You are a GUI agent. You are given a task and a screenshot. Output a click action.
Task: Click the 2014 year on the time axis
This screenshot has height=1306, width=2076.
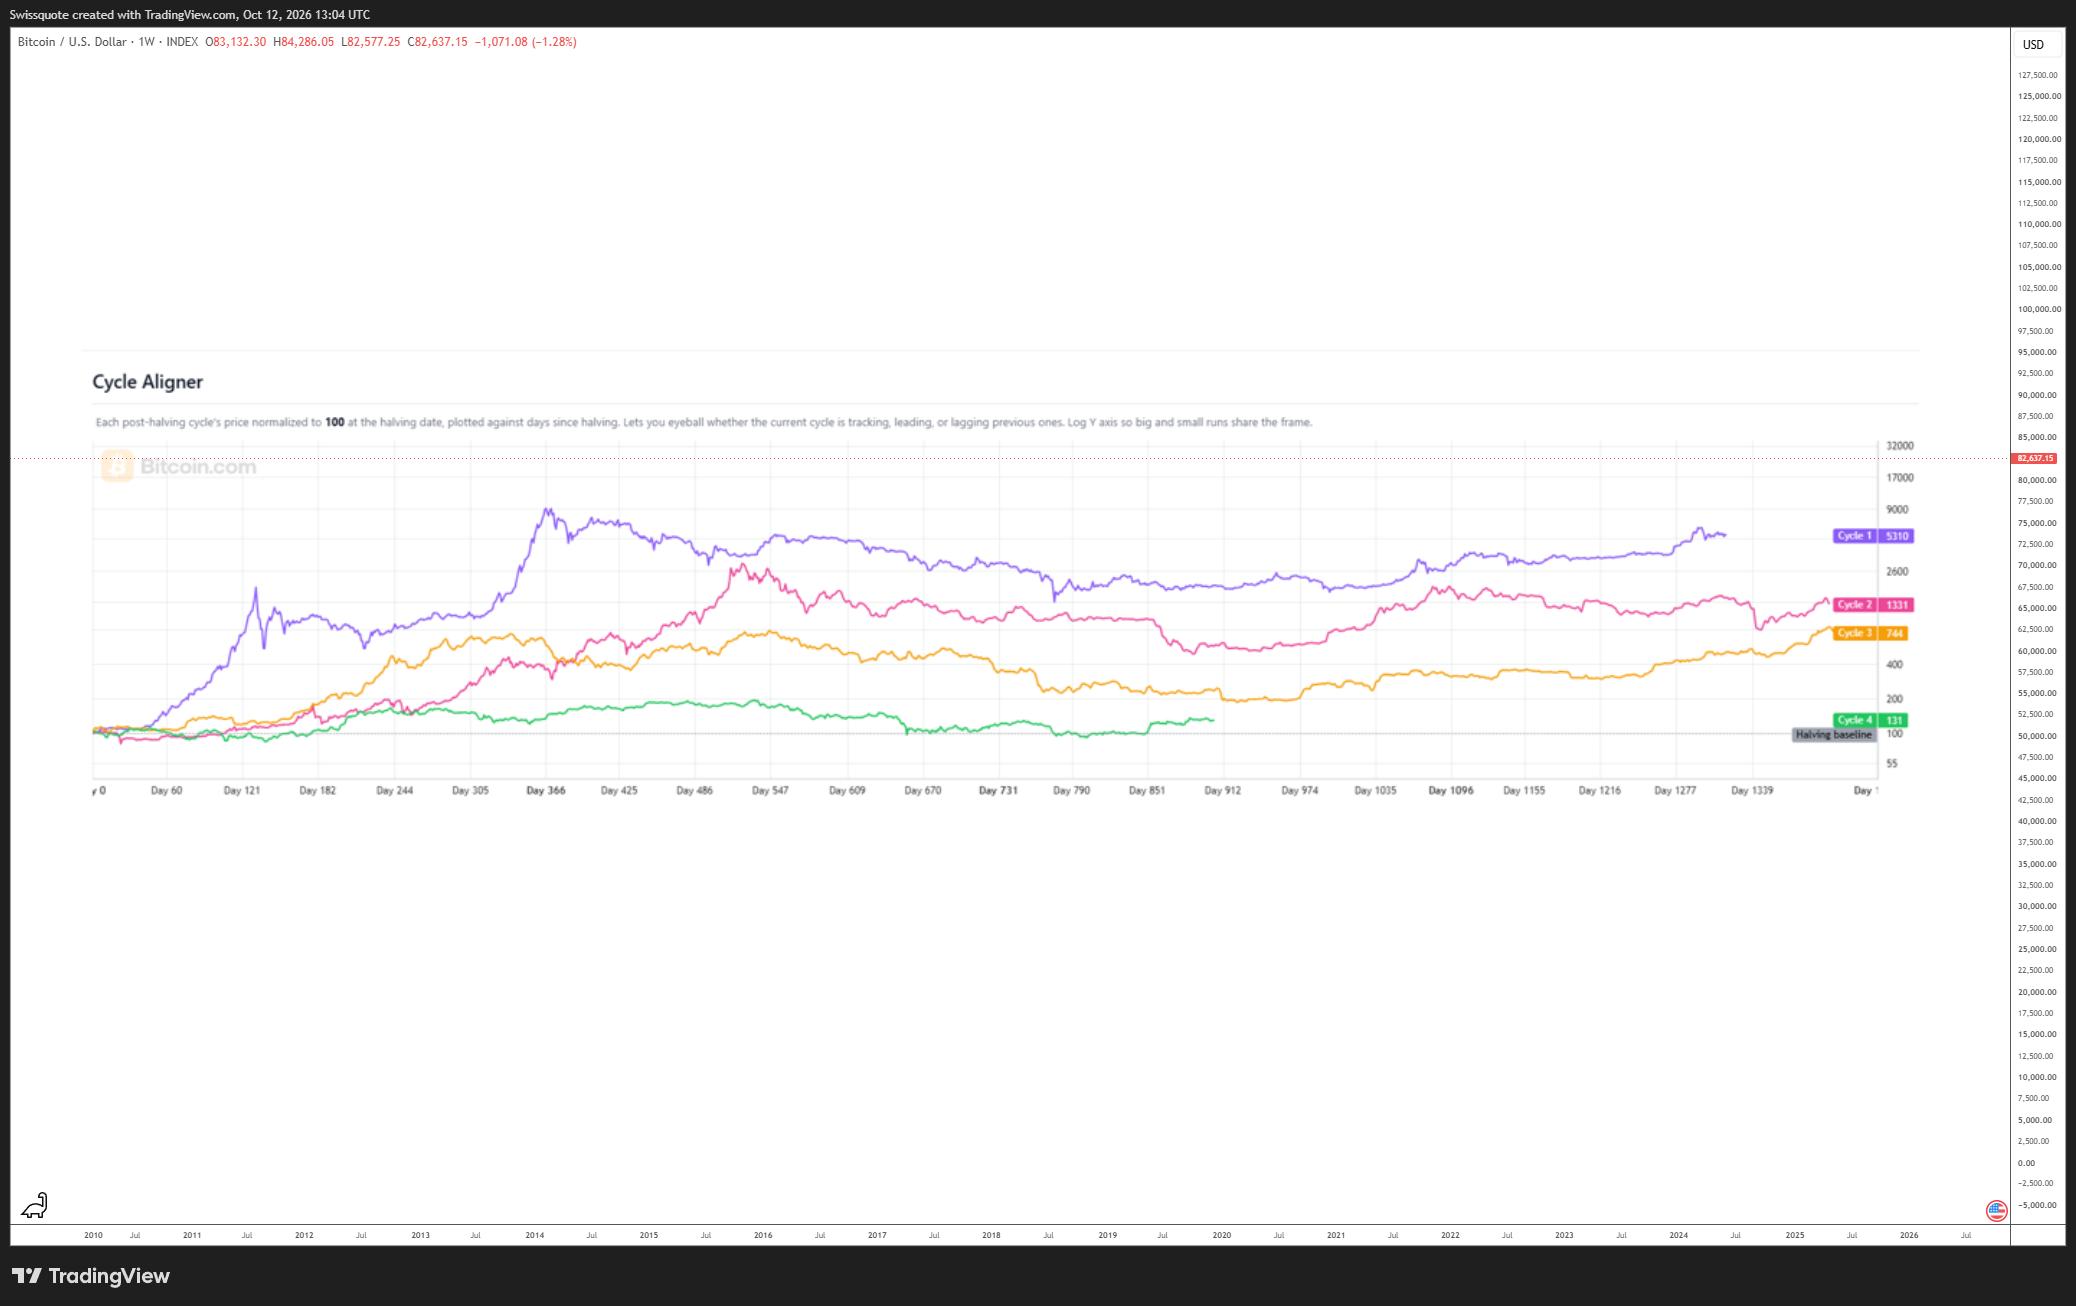pyautogui.click(x=535, y=1235)
